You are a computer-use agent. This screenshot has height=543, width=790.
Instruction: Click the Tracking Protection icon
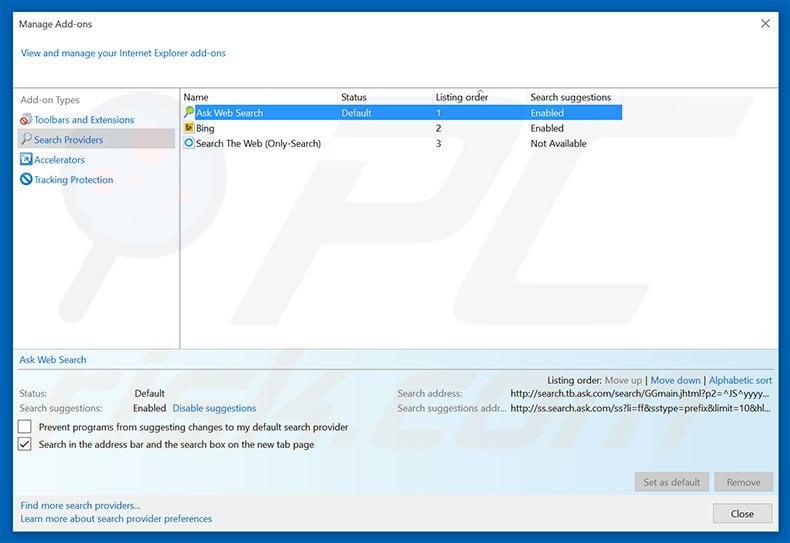[x=26, y=179]
